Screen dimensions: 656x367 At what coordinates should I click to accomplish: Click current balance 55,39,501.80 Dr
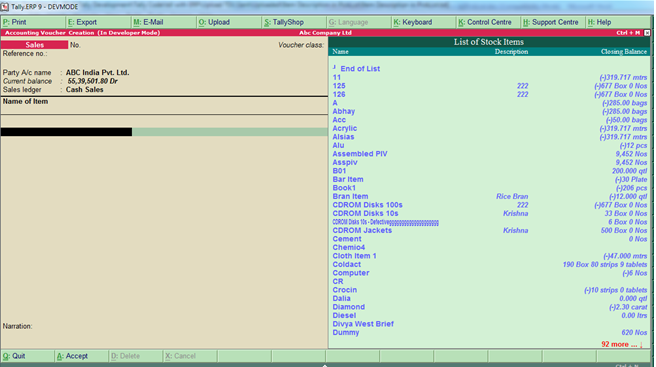tap(92, 81)
